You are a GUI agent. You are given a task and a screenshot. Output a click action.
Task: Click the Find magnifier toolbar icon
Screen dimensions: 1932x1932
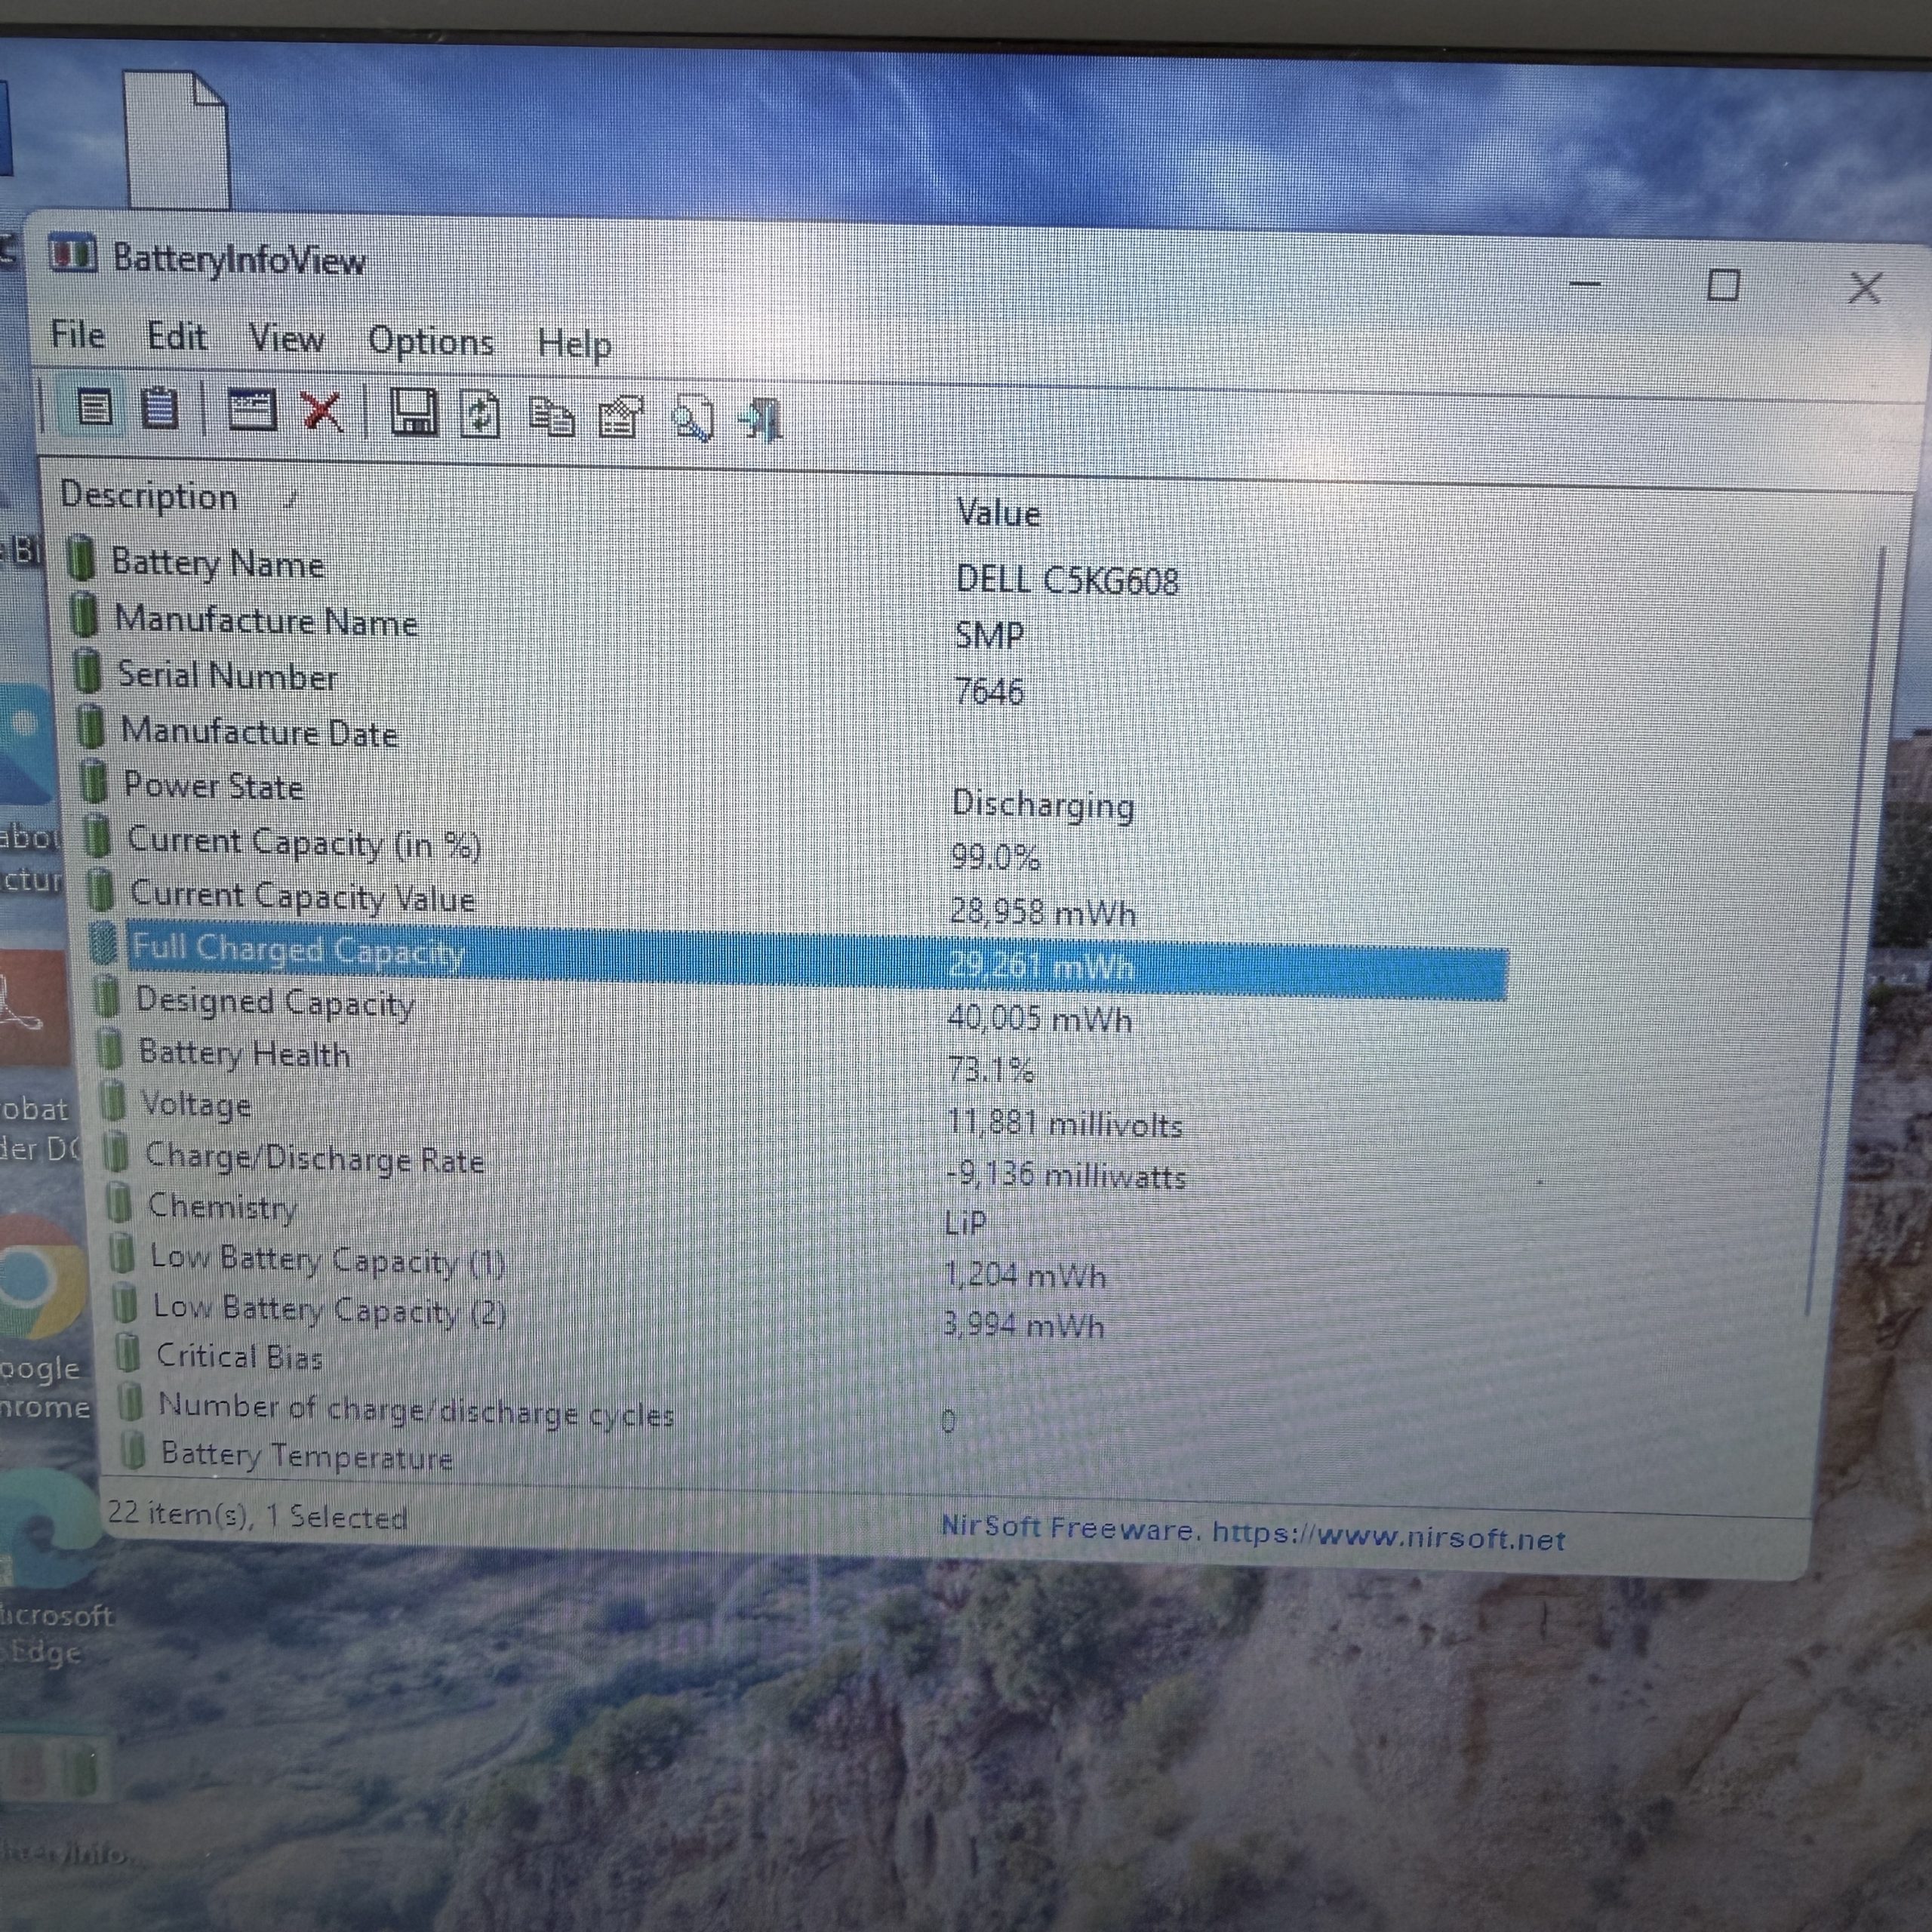click(x=692, y=419)
